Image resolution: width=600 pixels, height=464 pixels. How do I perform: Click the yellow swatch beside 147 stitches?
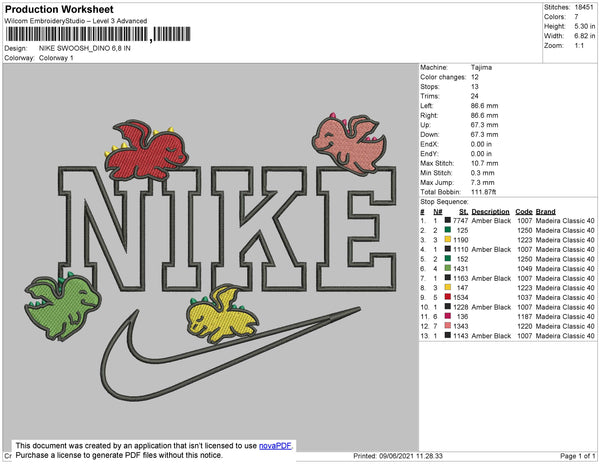447,287
